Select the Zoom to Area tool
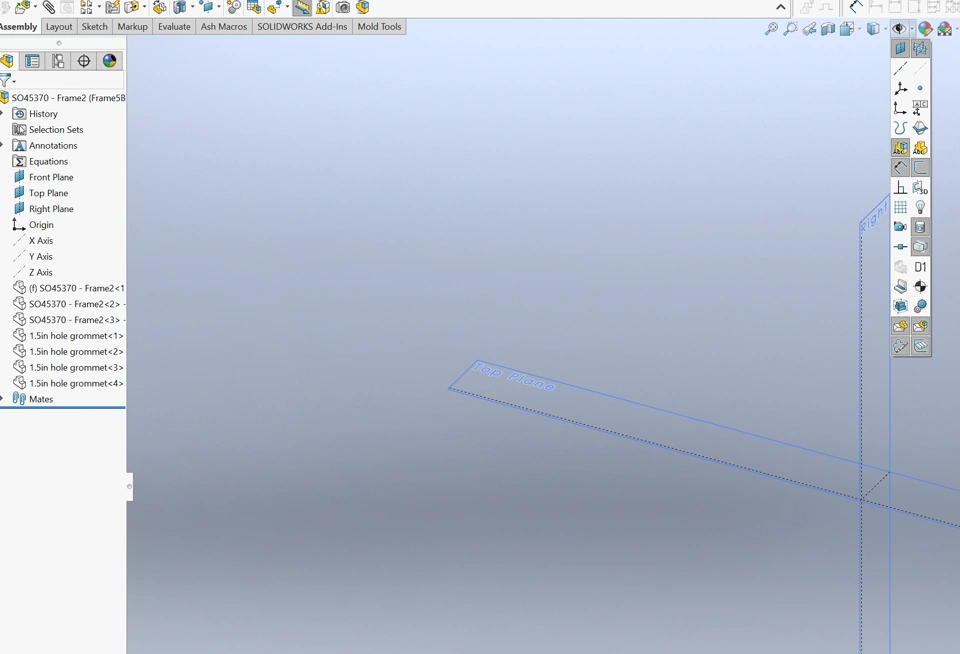The width and height of the screenshot is (960, 654). pos(790,28)
